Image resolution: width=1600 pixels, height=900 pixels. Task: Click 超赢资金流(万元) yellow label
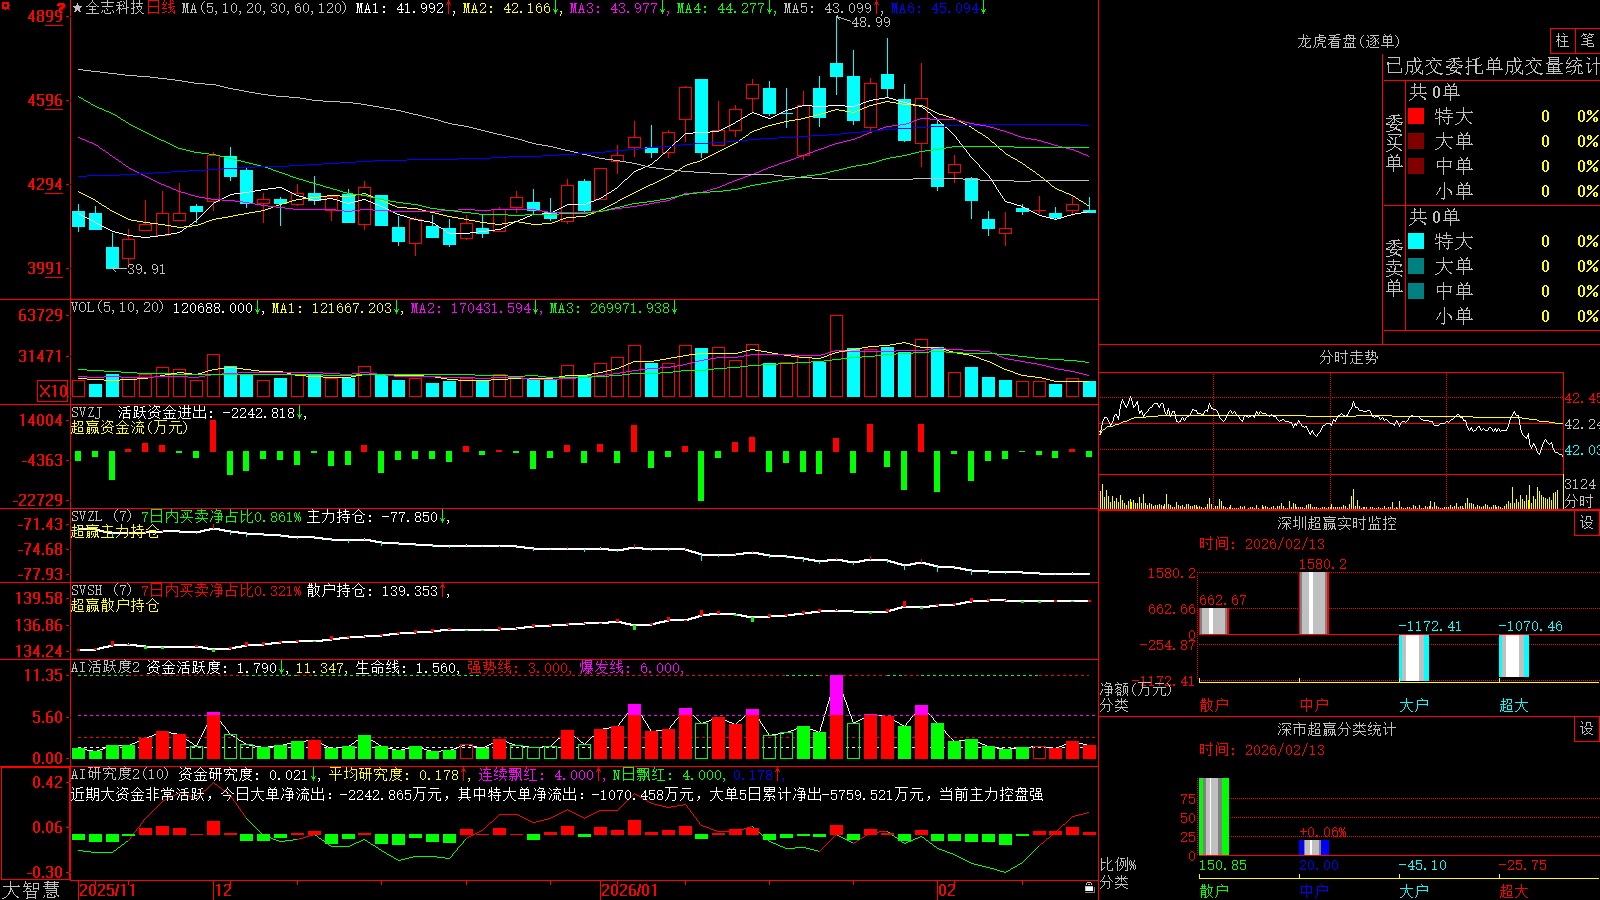[x=129, y=427]
